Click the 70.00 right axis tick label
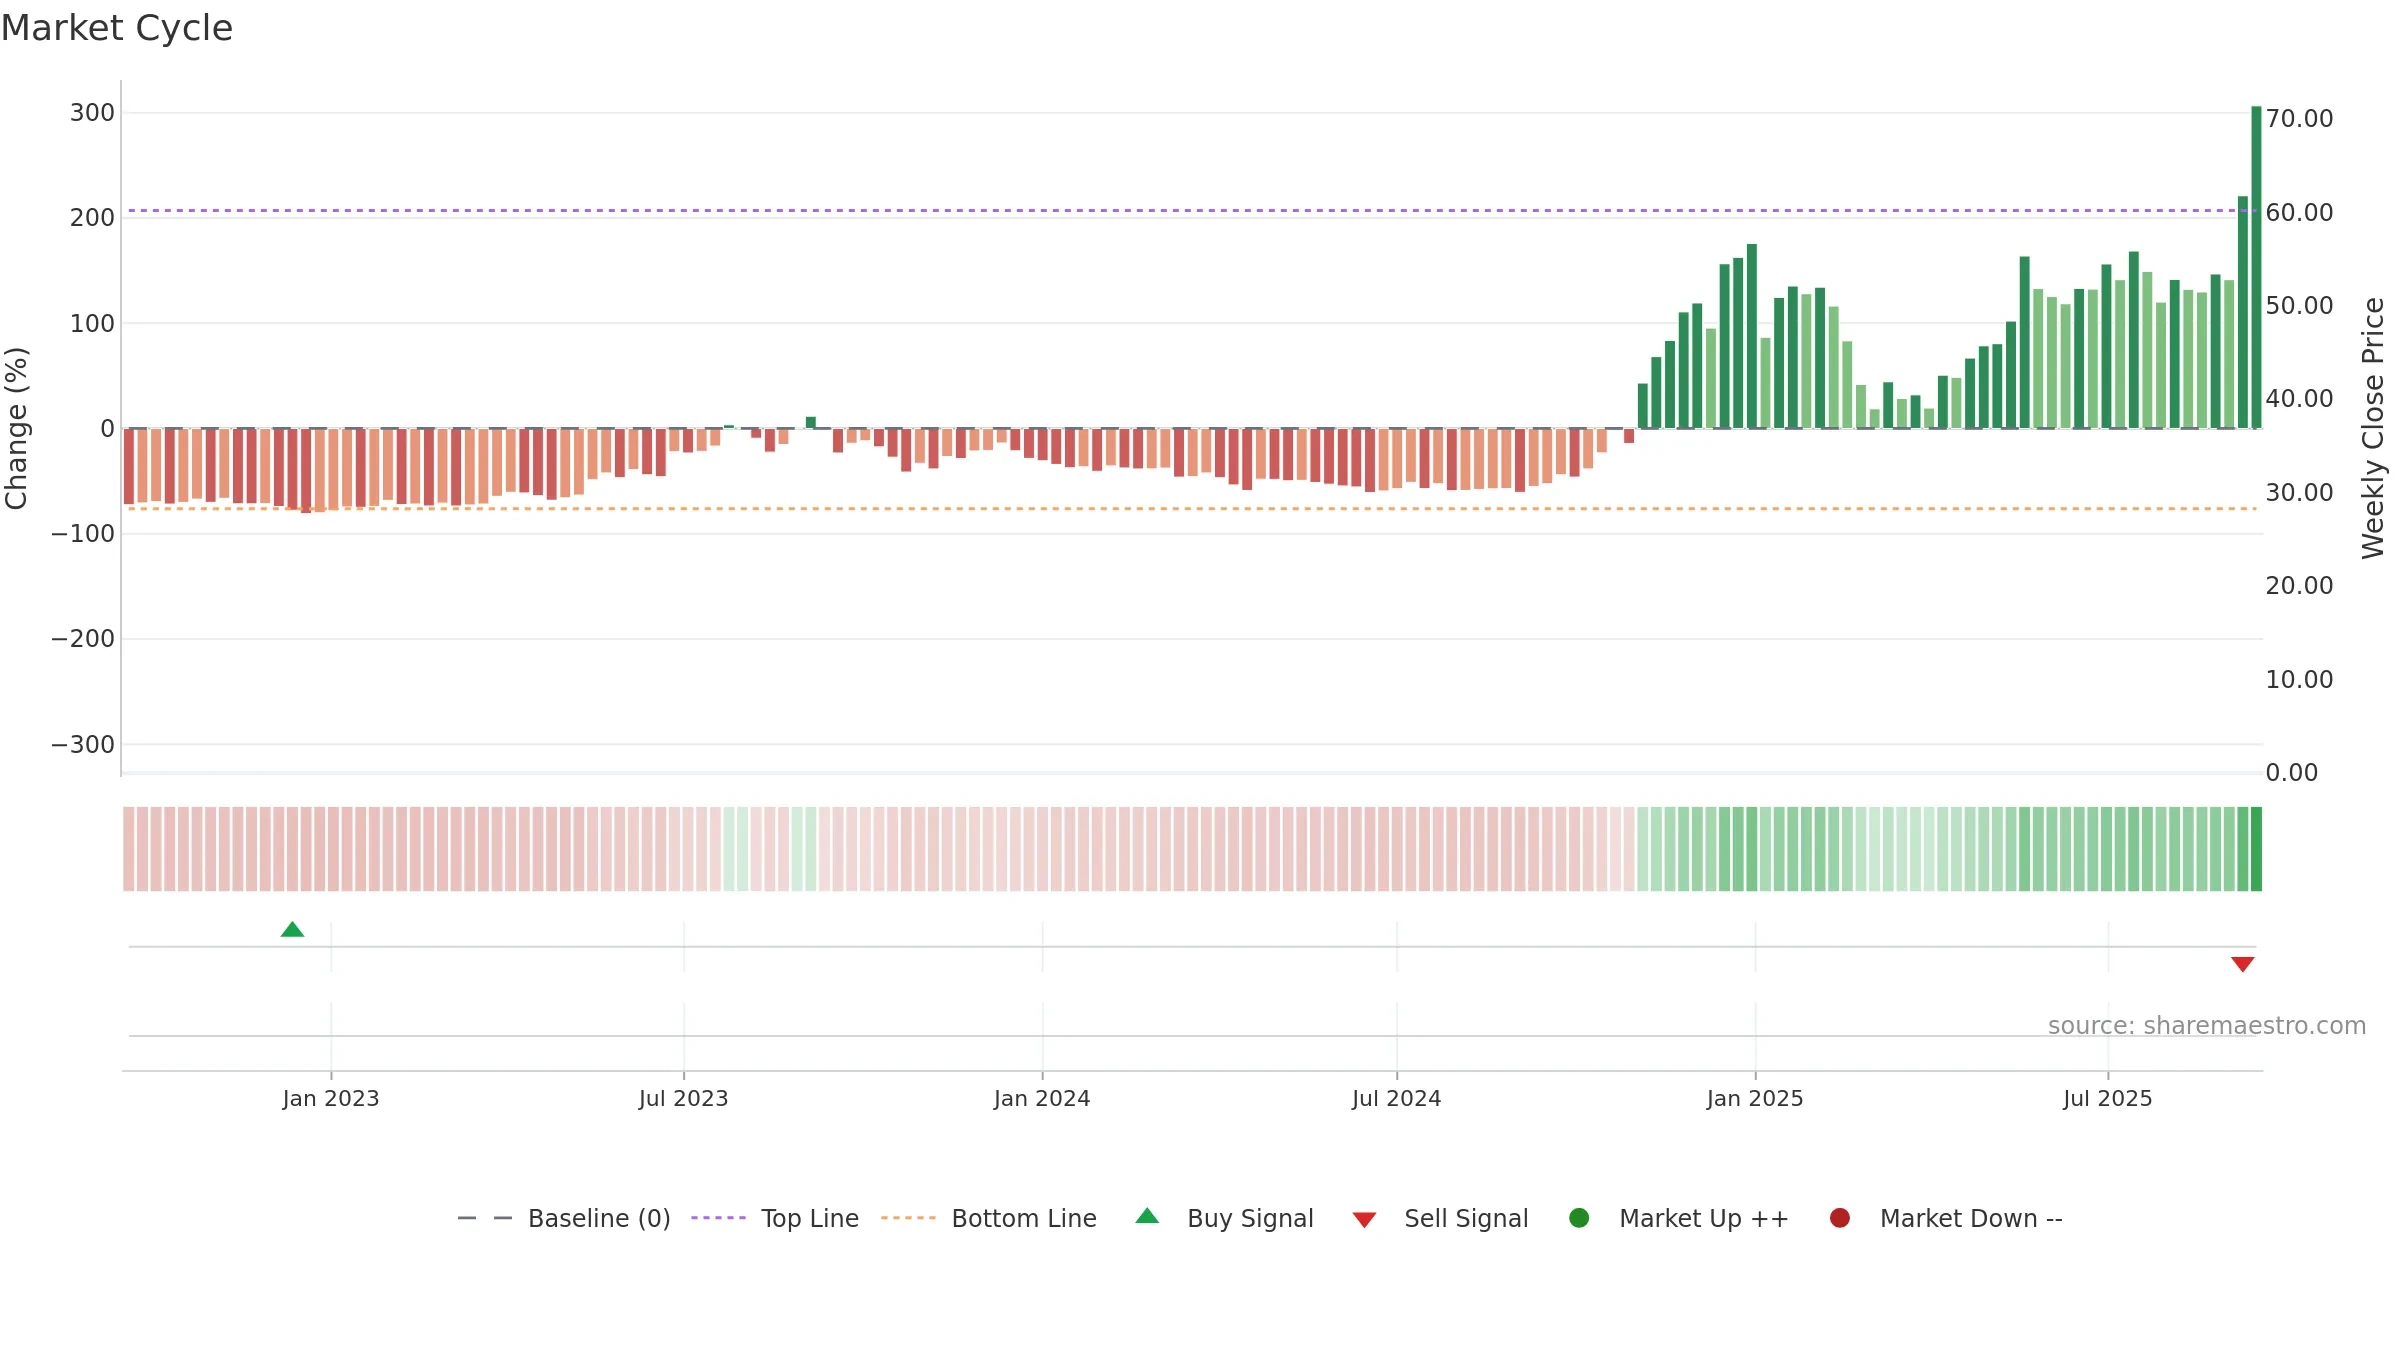2400x1350 pixels. point(2299,119)
